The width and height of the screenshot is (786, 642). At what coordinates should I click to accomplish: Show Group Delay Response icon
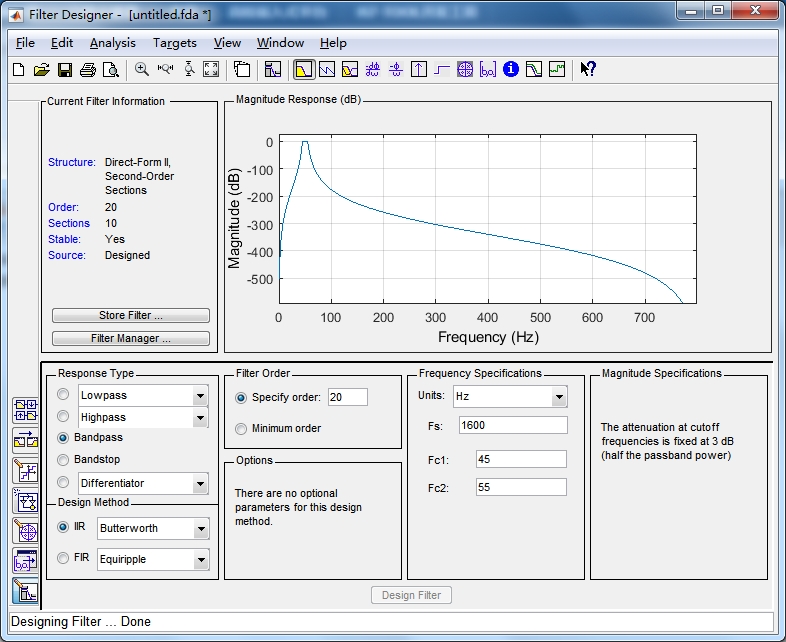(x=372, y=70)
